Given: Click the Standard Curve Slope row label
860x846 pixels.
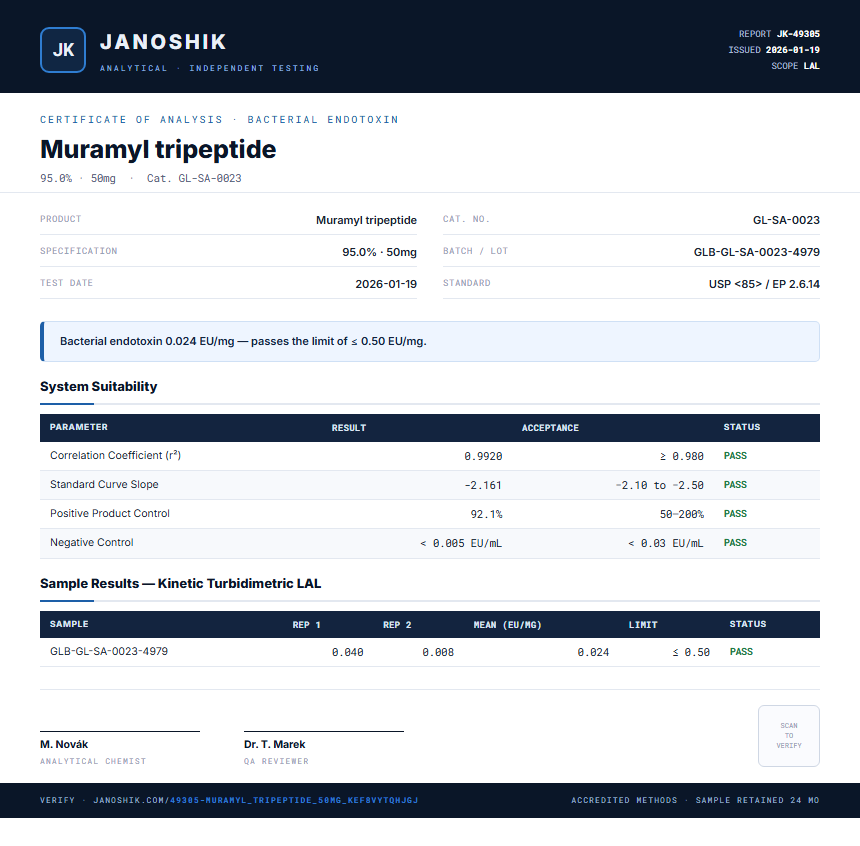Looking at the screenshot, I should tap(104, 484).
